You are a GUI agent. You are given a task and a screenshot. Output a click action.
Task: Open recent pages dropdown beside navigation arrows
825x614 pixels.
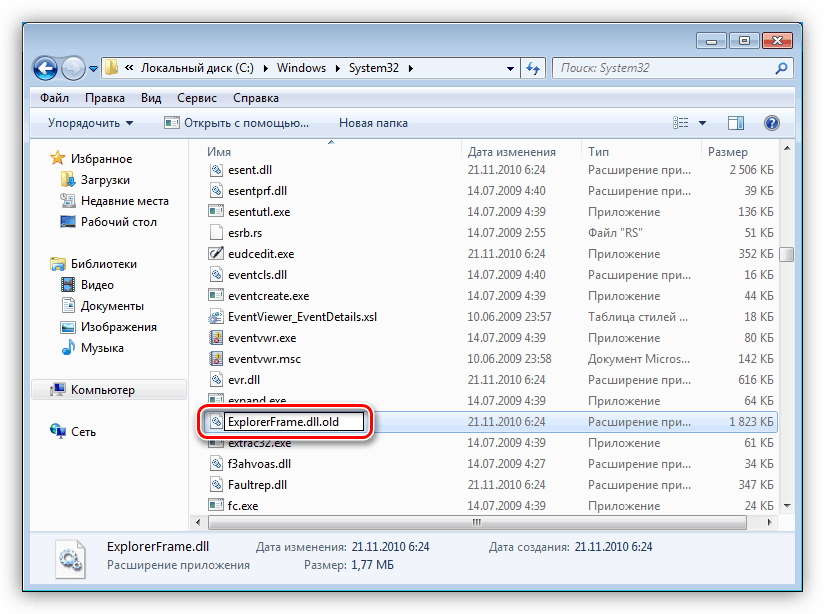tap(93, 69)
